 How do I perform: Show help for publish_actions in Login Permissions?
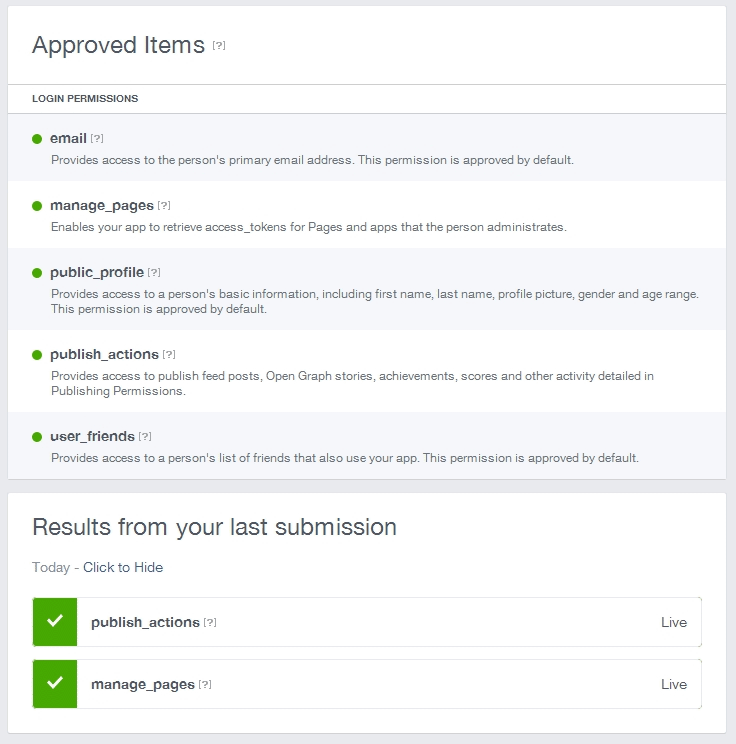[169, 354]
